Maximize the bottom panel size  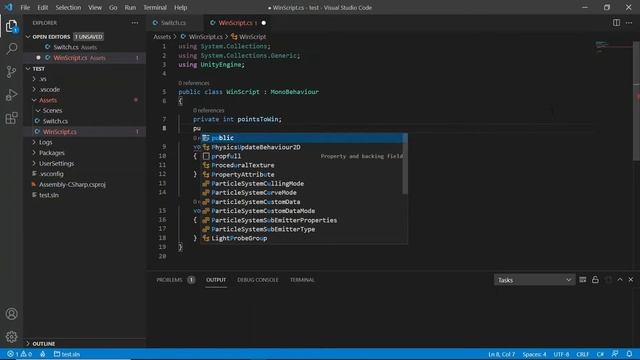click(x=620, y=280)
